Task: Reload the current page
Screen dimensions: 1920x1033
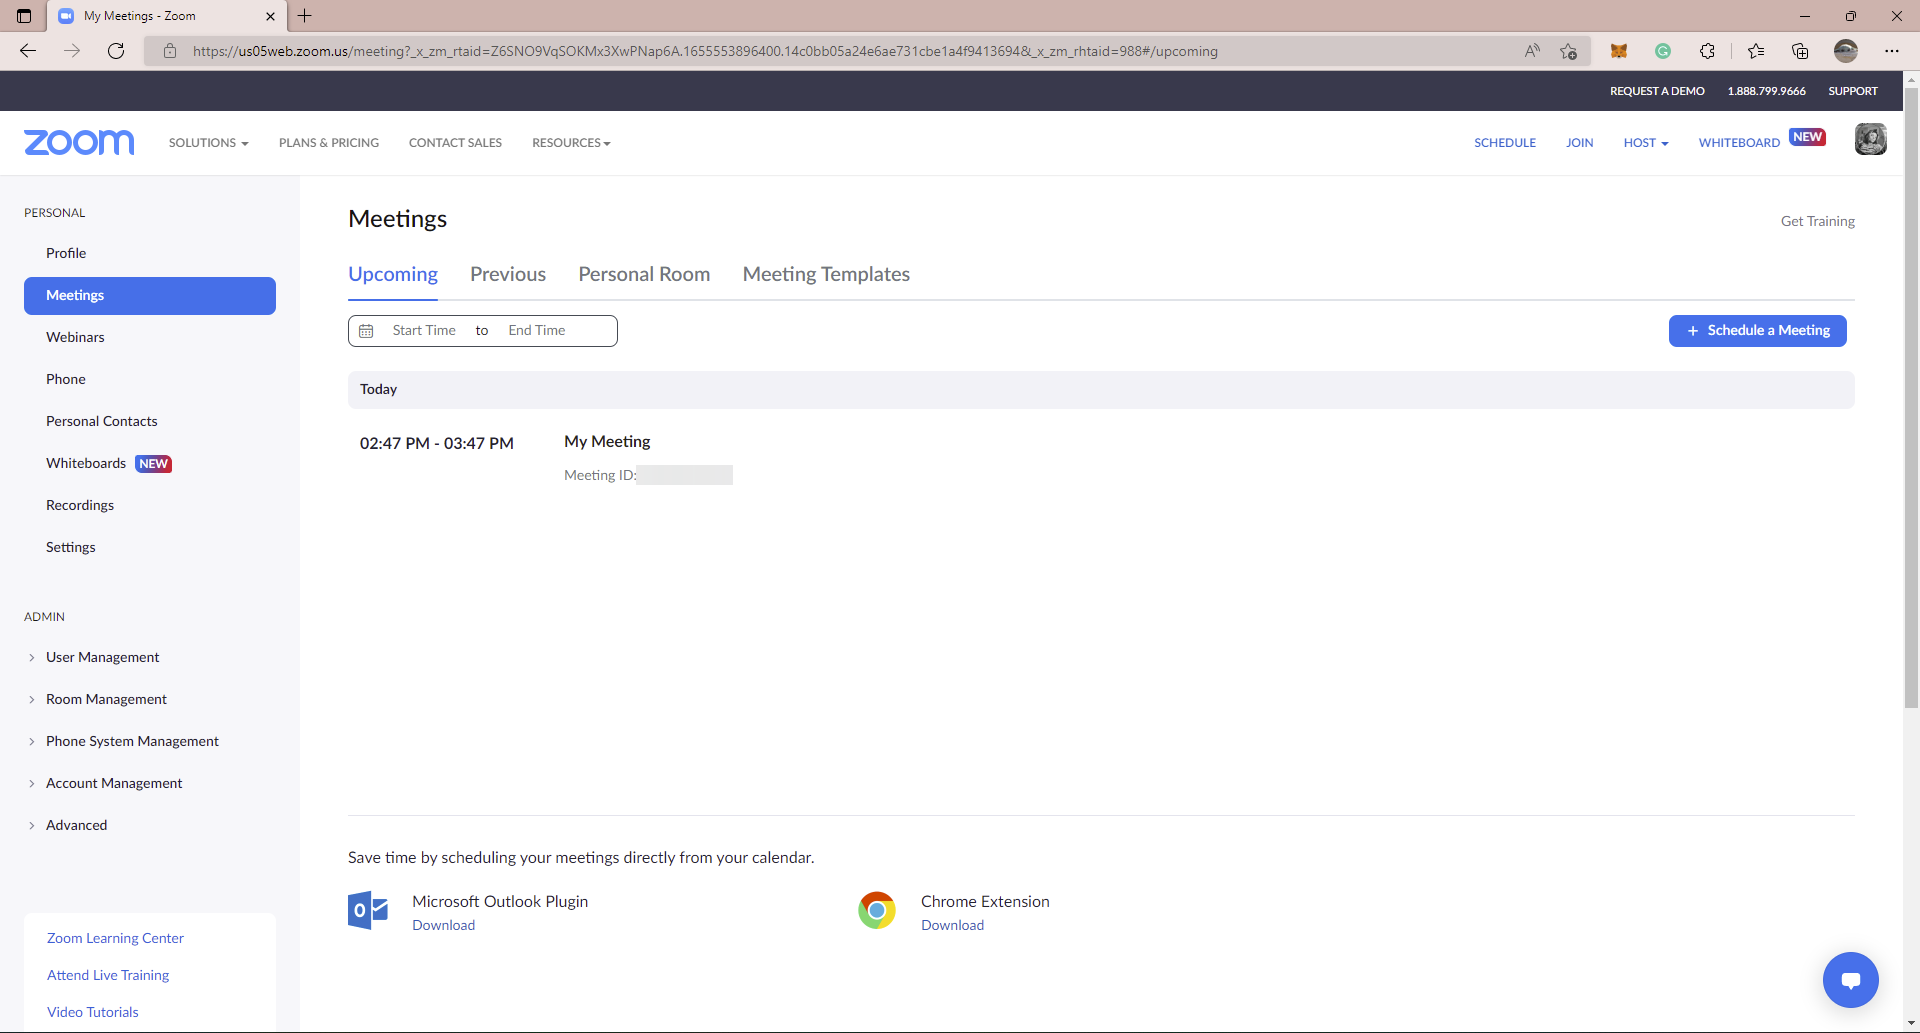Action: pos(116,51)
